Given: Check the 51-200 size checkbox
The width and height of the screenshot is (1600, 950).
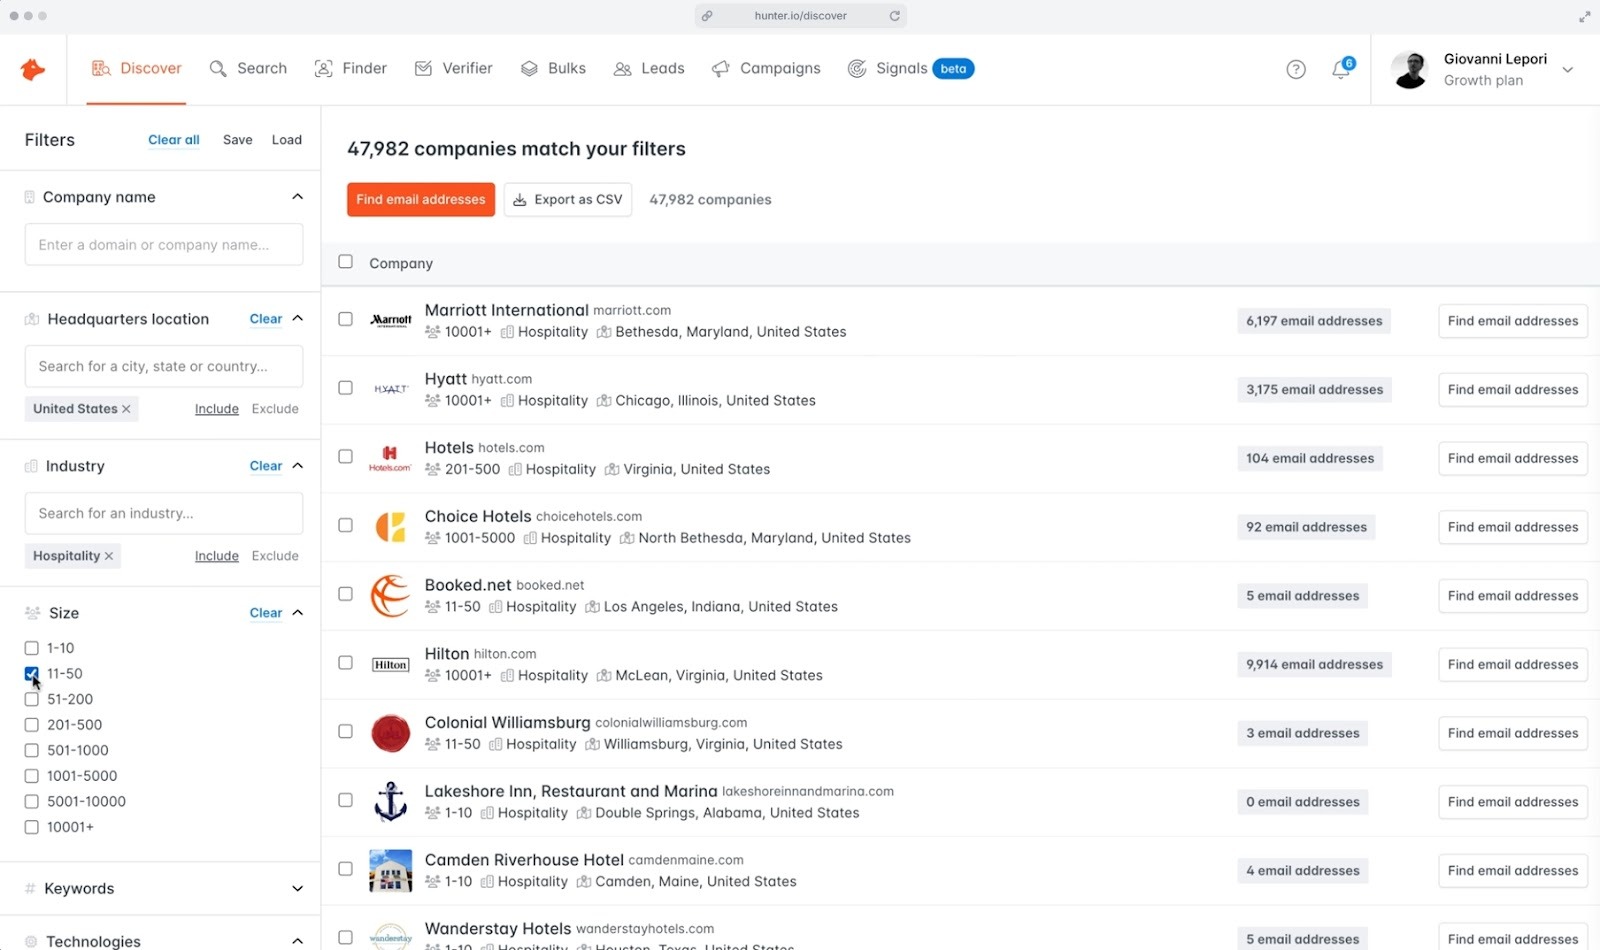Looking at the screenshot, I should (x=31, y=699).
